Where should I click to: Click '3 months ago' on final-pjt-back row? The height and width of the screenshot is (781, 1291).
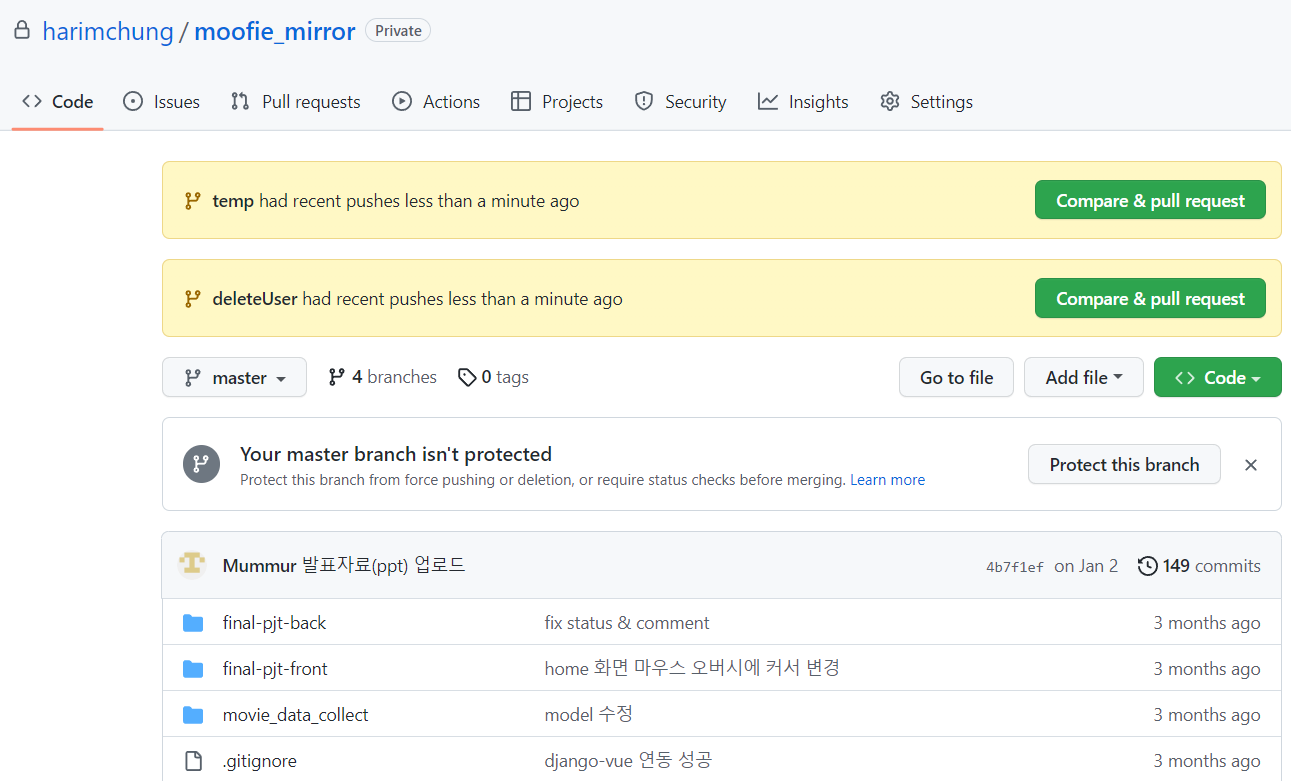1207,623
